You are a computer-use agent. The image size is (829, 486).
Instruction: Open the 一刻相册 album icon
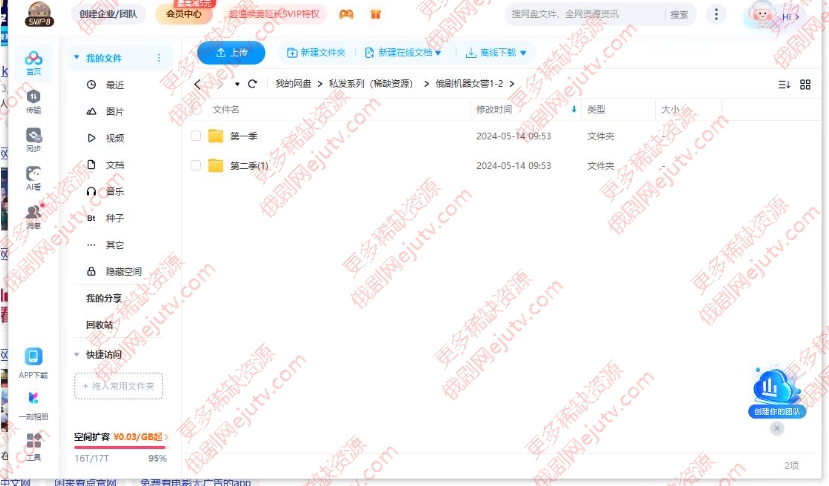[x=33, y=405]
